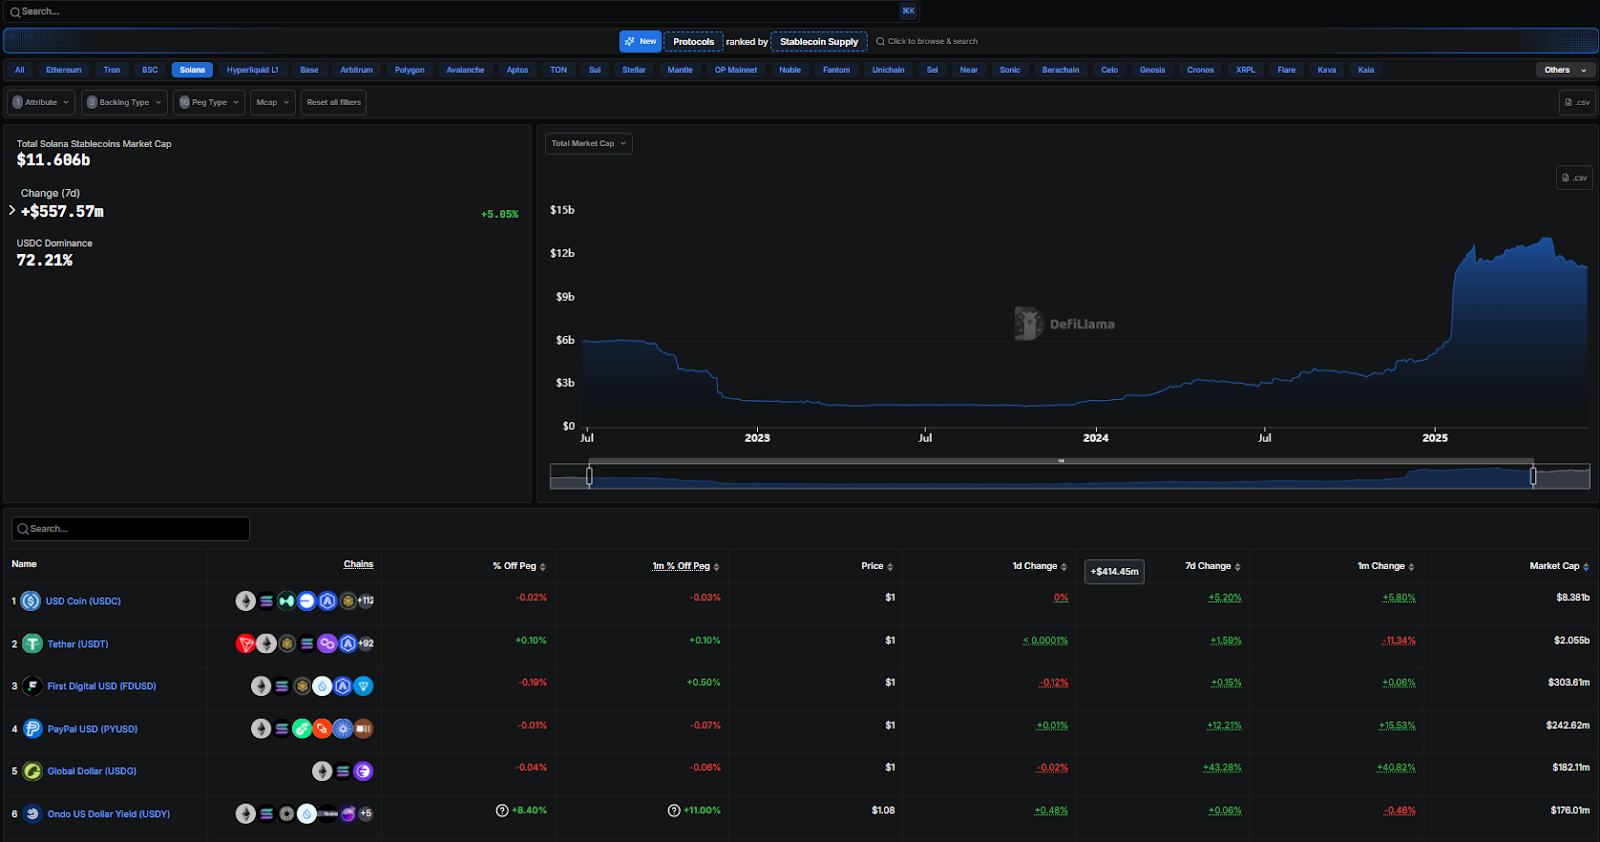This screenshot has width=1600, height=842.
Task: Select the Arbitrum chain tab
Action: (356, 70)
